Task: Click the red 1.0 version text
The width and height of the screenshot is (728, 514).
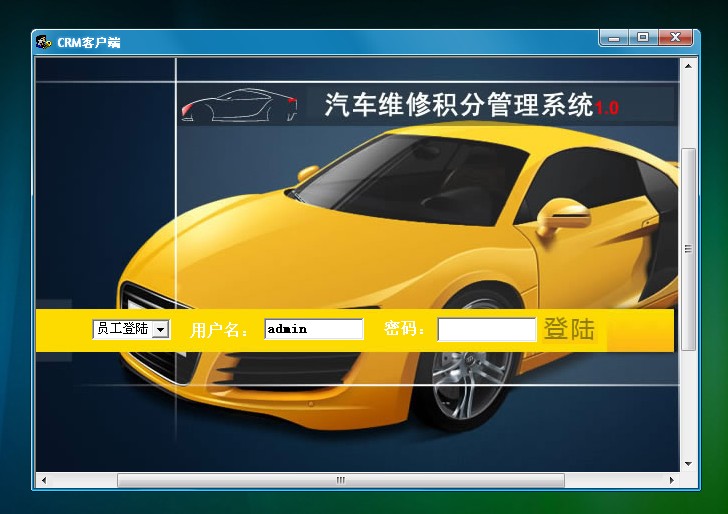Action: 607,108
